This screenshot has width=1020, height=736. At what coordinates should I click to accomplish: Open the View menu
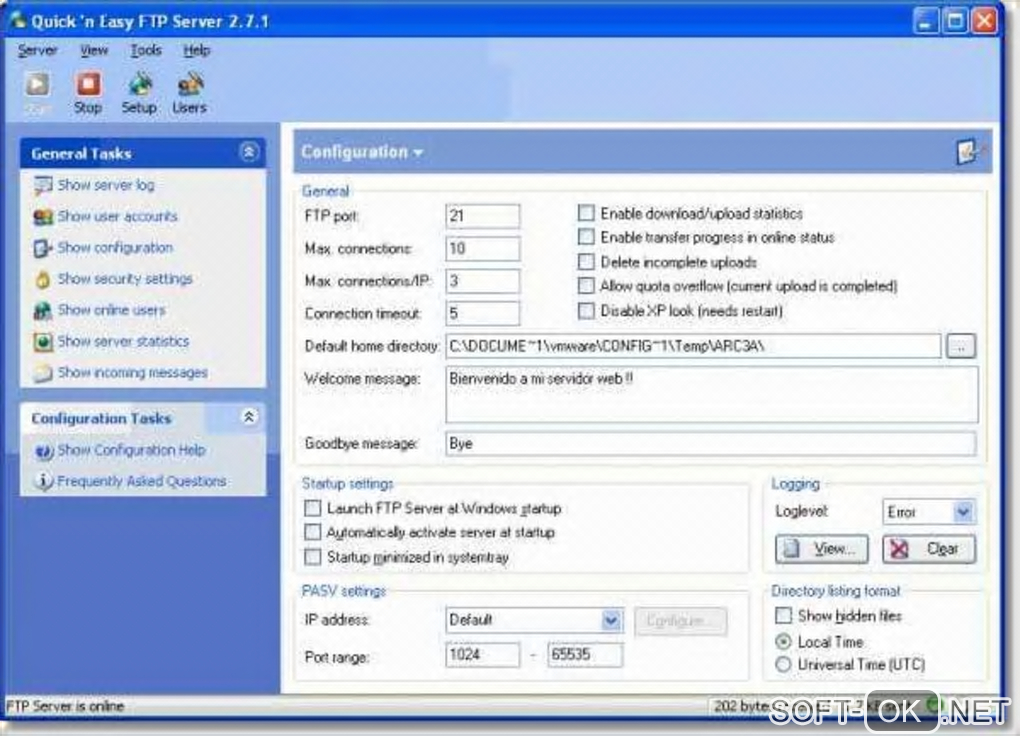coord(94,50)
